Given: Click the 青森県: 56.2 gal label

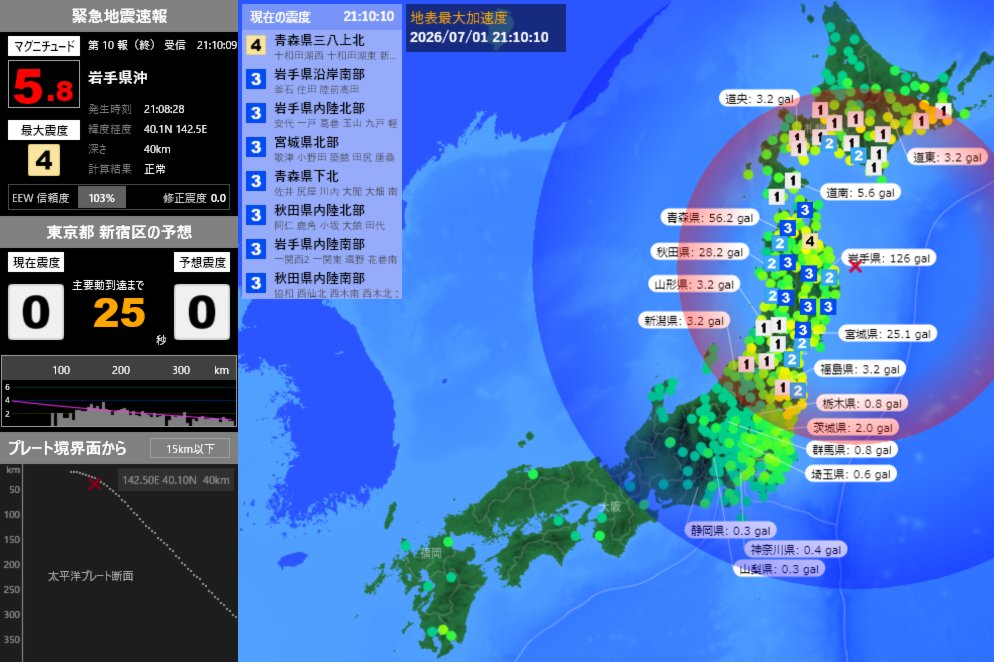Looking at the screenshot, I should click(710, 217).
